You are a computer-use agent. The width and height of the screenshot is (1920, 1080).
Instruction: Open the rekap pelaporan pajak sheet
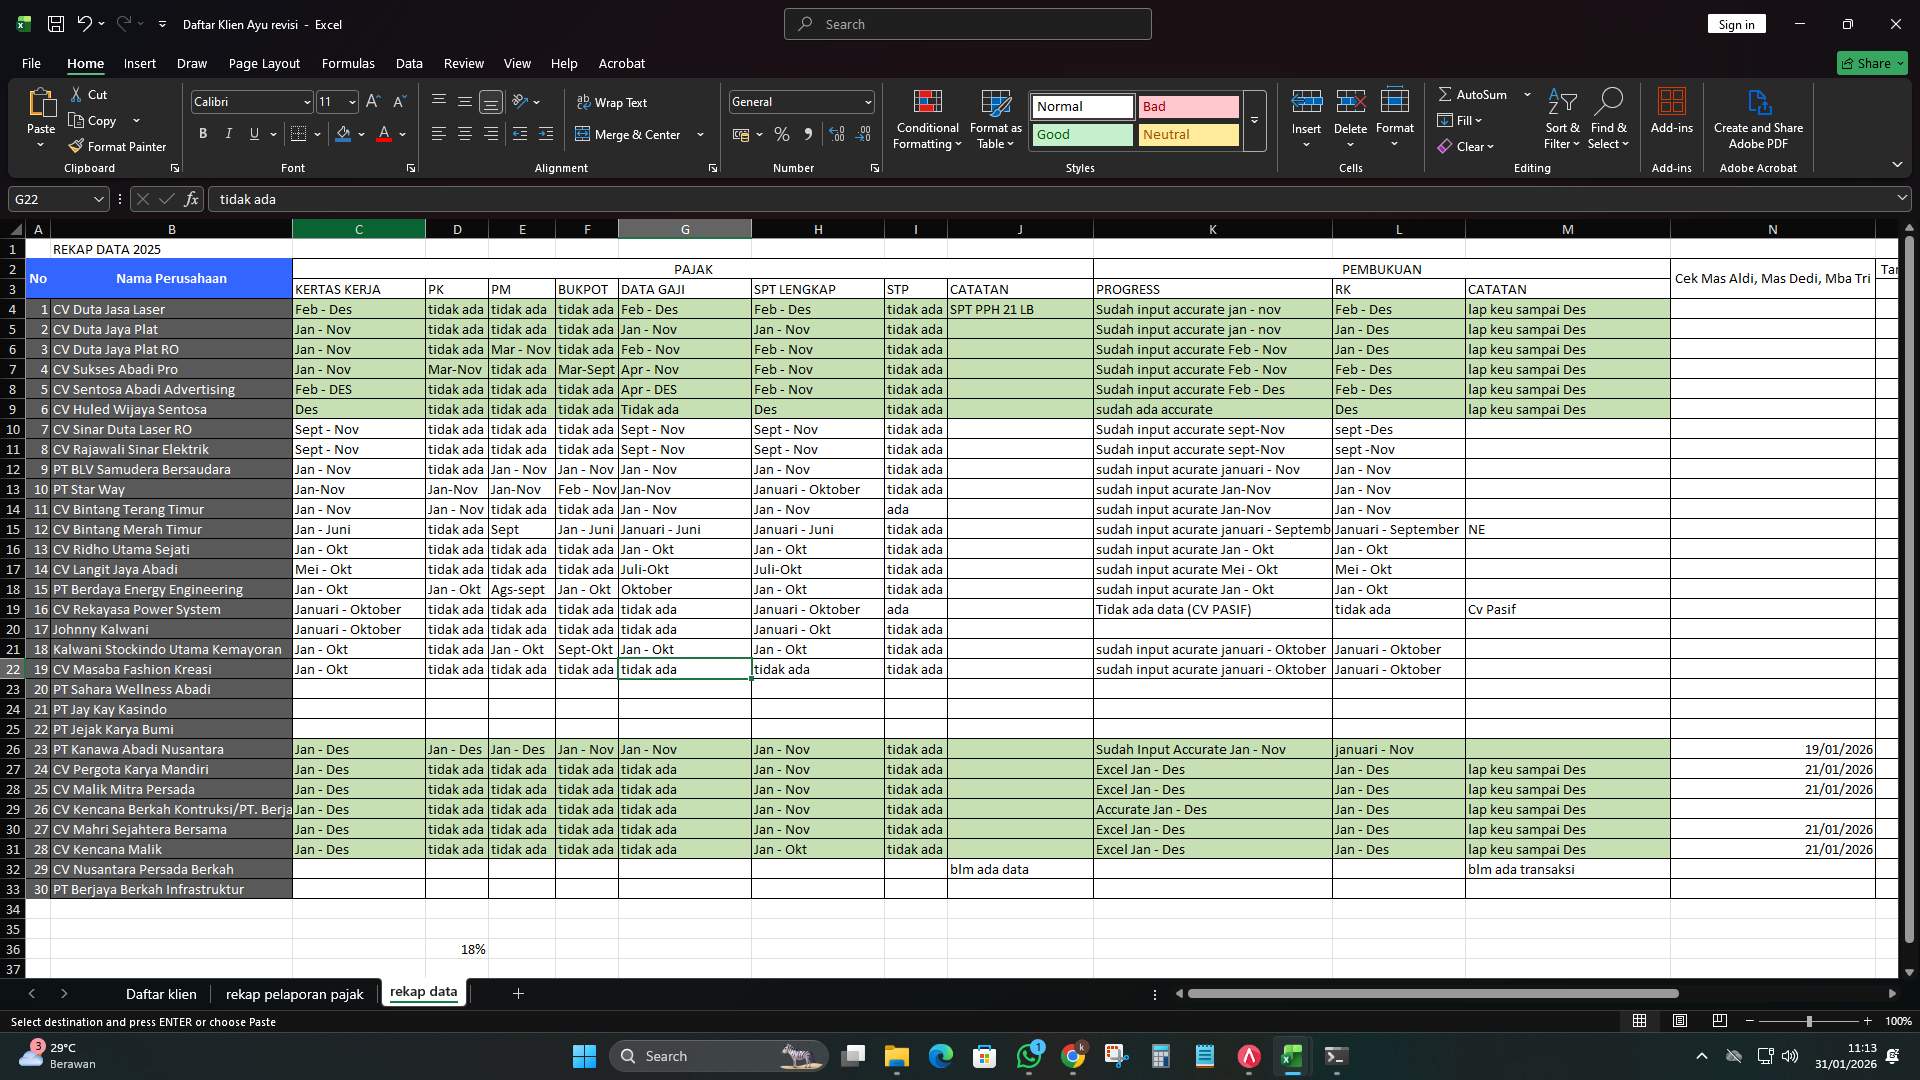click(294, 994)
